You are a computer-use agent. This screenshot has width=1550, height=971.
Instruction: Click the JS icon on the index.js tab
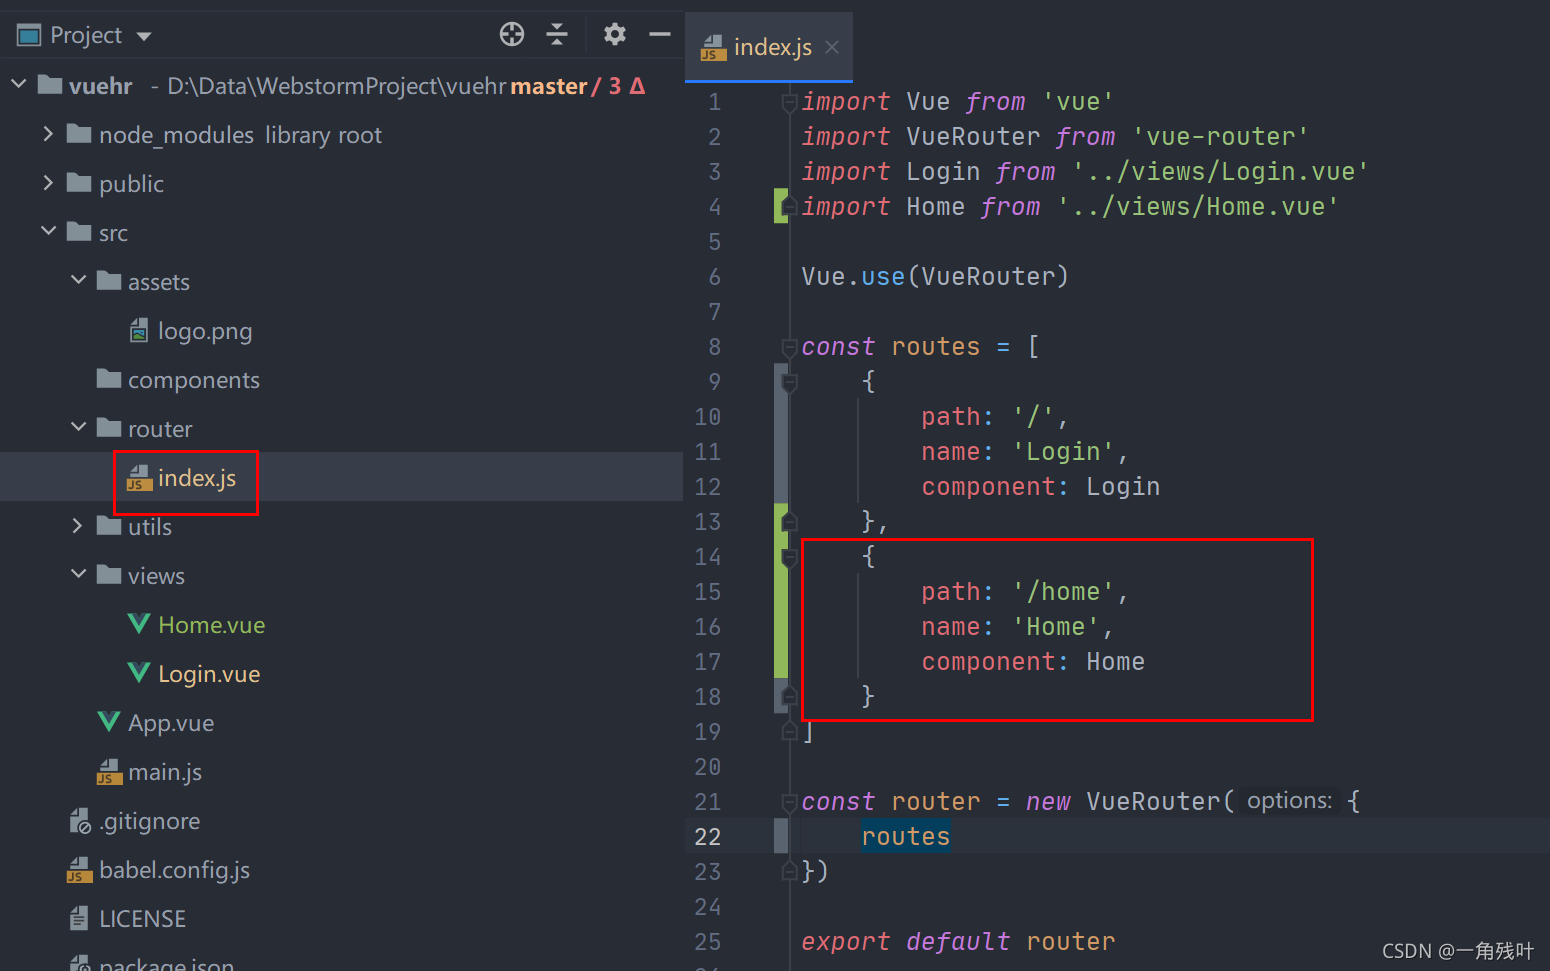(x=712, y=48)
